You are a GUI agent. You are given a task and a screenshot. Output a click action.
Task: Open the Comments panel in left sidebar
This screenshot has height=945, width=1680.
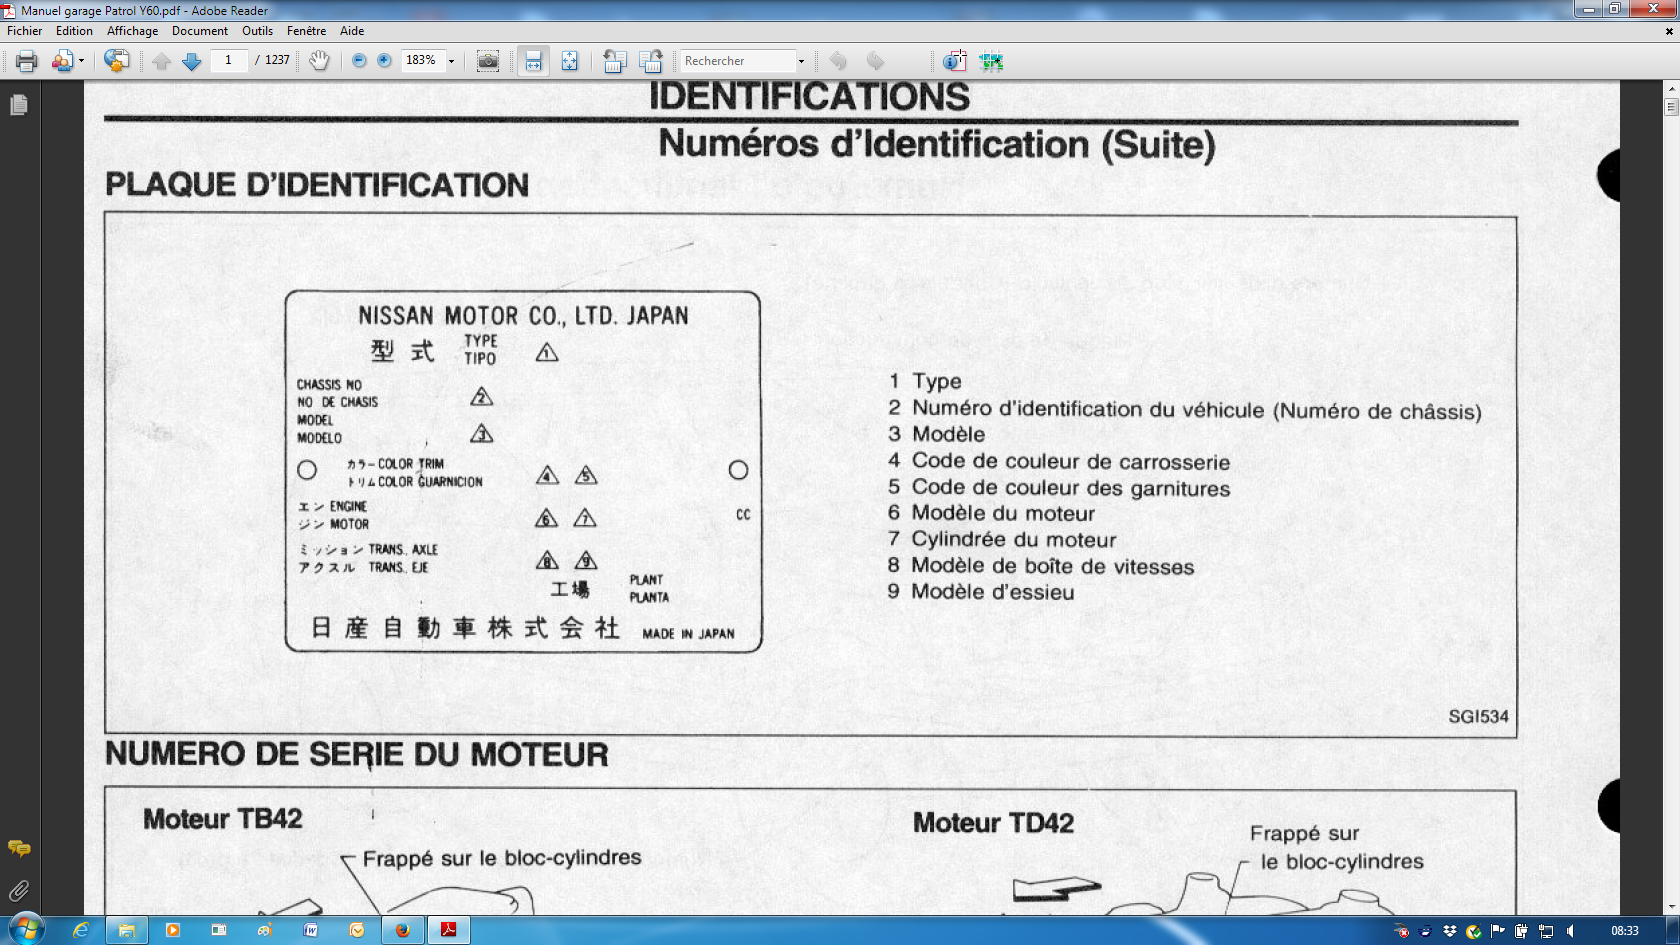pyautogui.click(x=19, y=848)
